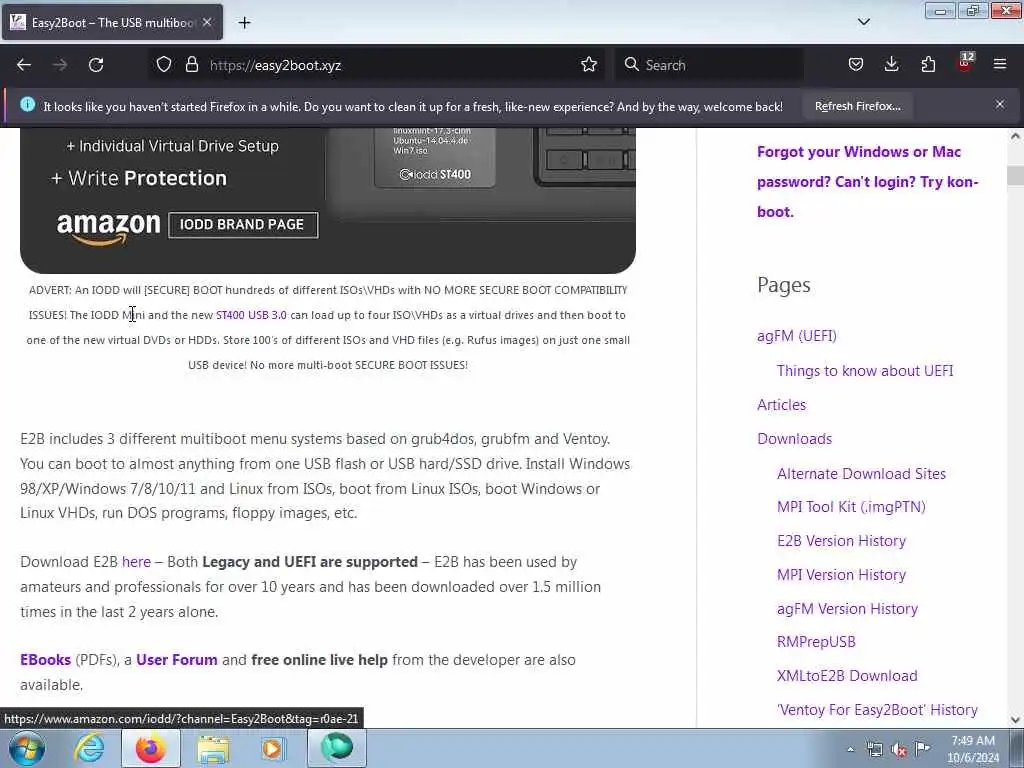Open the Windows Start menu
This screenshot has width=1024, height=768.
(x=27, y=748)
